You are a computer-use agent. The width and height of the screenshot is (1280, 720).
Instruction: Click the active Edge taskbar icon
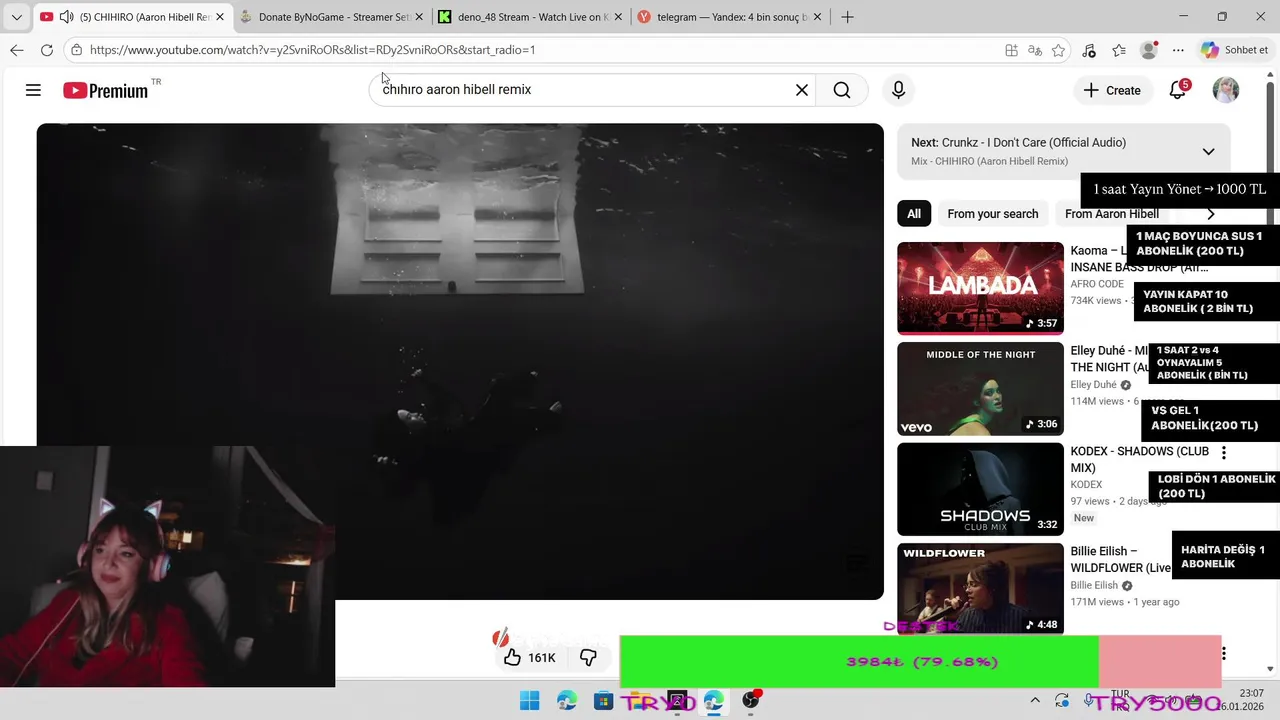[x=713, y=701]
